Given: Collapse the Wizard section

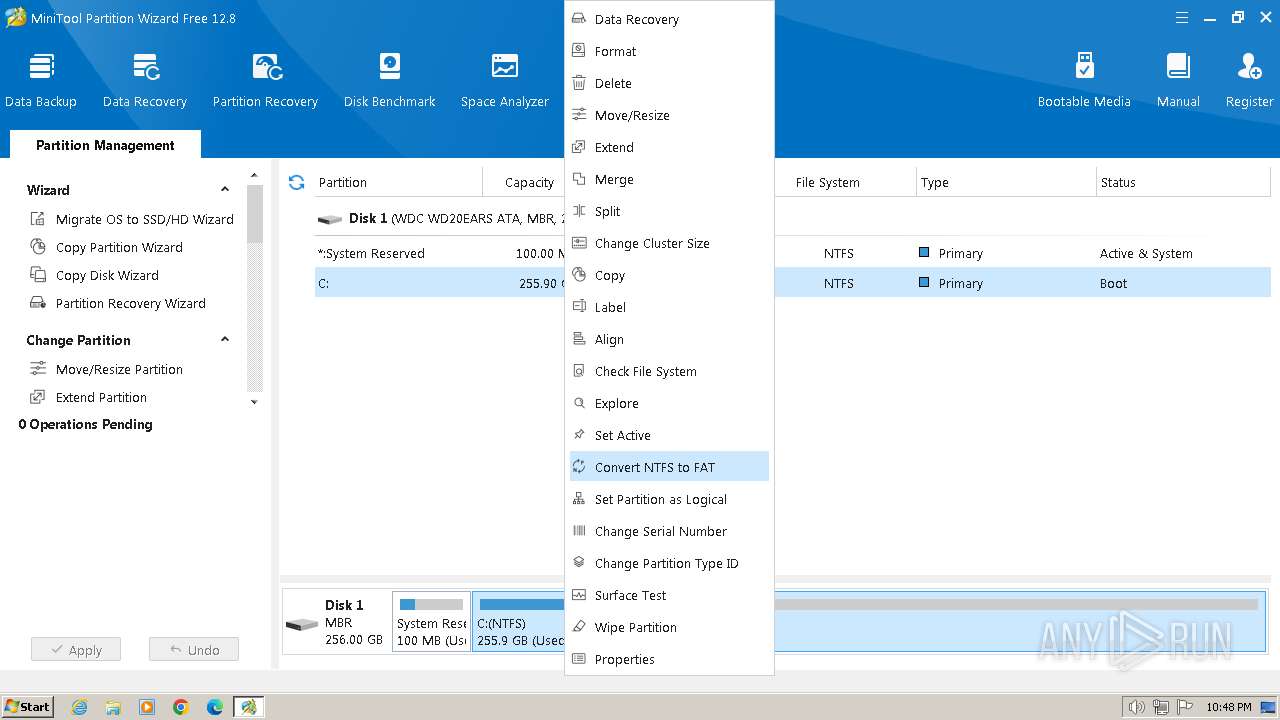Looking at the screenshot, I should point(225,190).
